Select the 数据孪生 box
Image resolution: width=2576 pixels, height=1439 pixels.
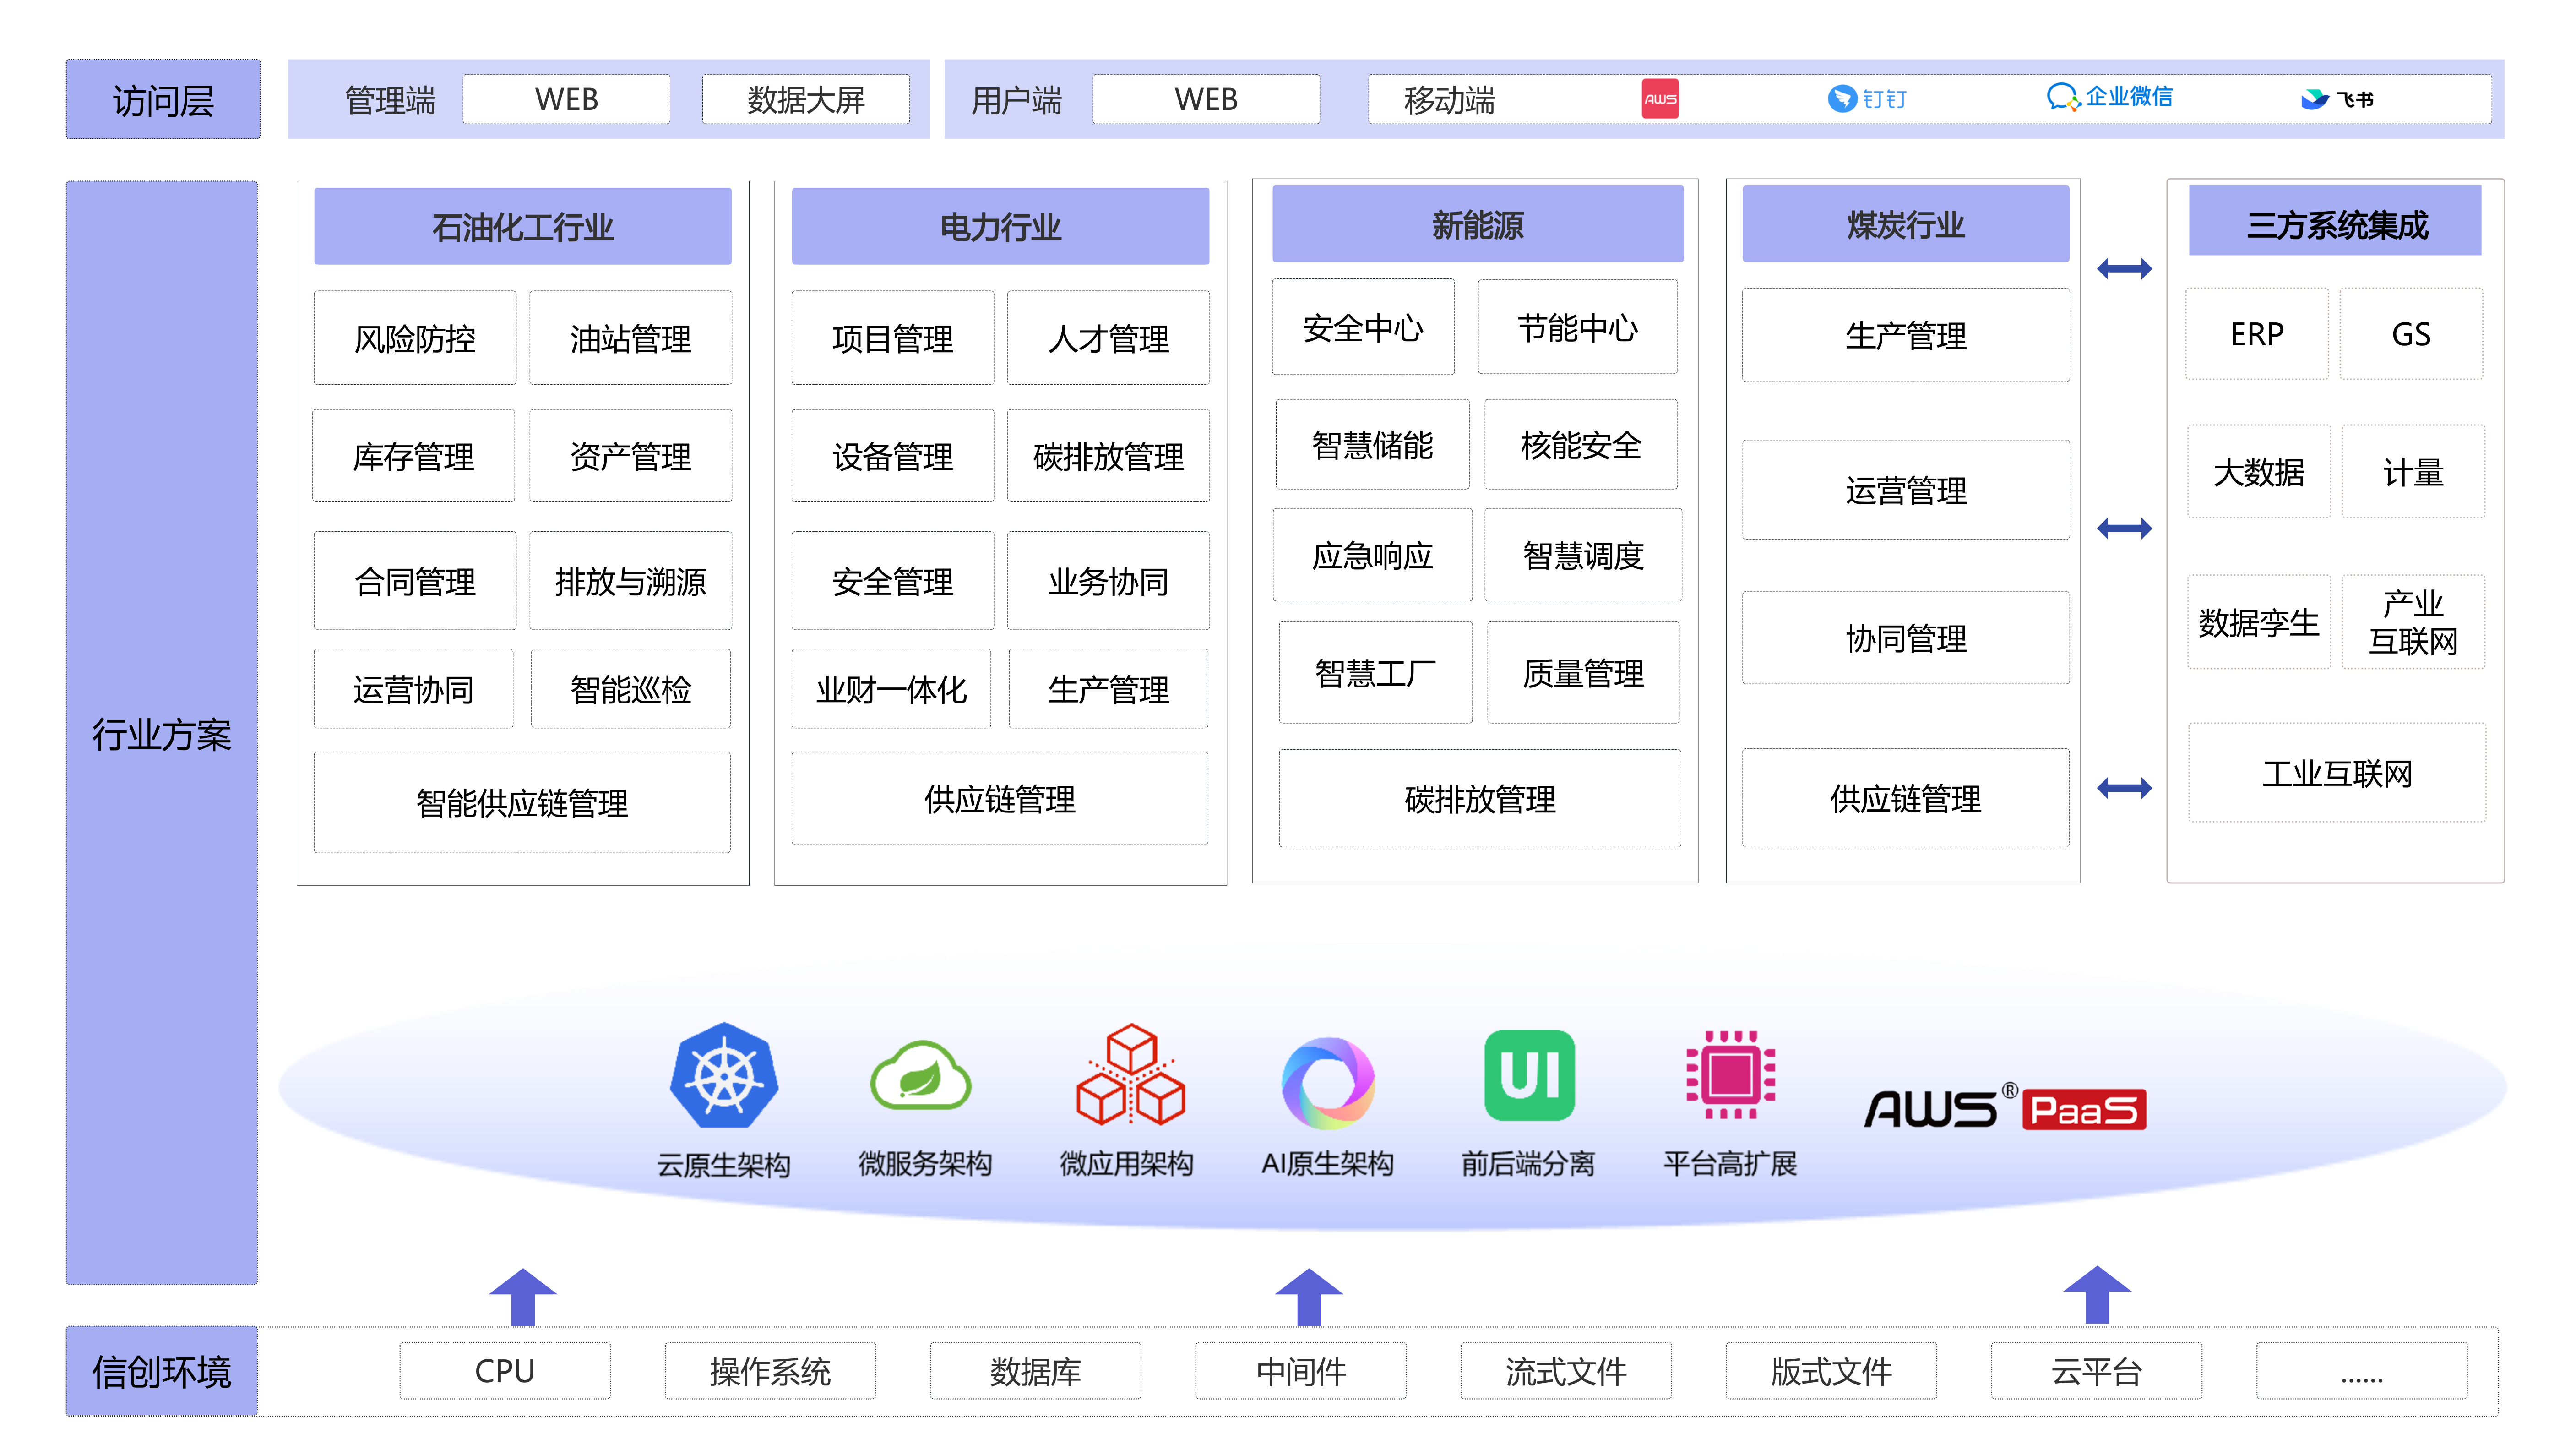coord(2259,622)
